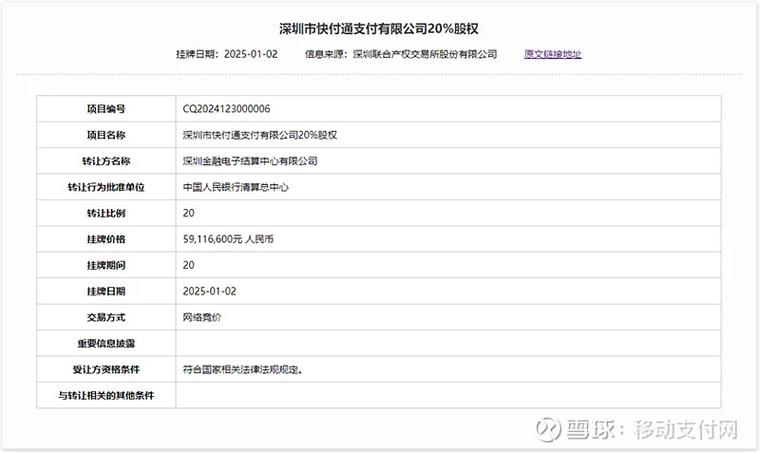Select price 59,116,600元 人民币
Image resolution: width=760 pixels, height=453 pixels.
pyautogui.click(x=228, y=239)
